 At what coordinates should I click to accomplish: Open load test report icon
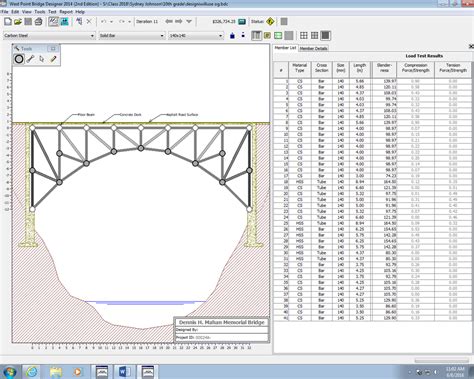[284, 22]
